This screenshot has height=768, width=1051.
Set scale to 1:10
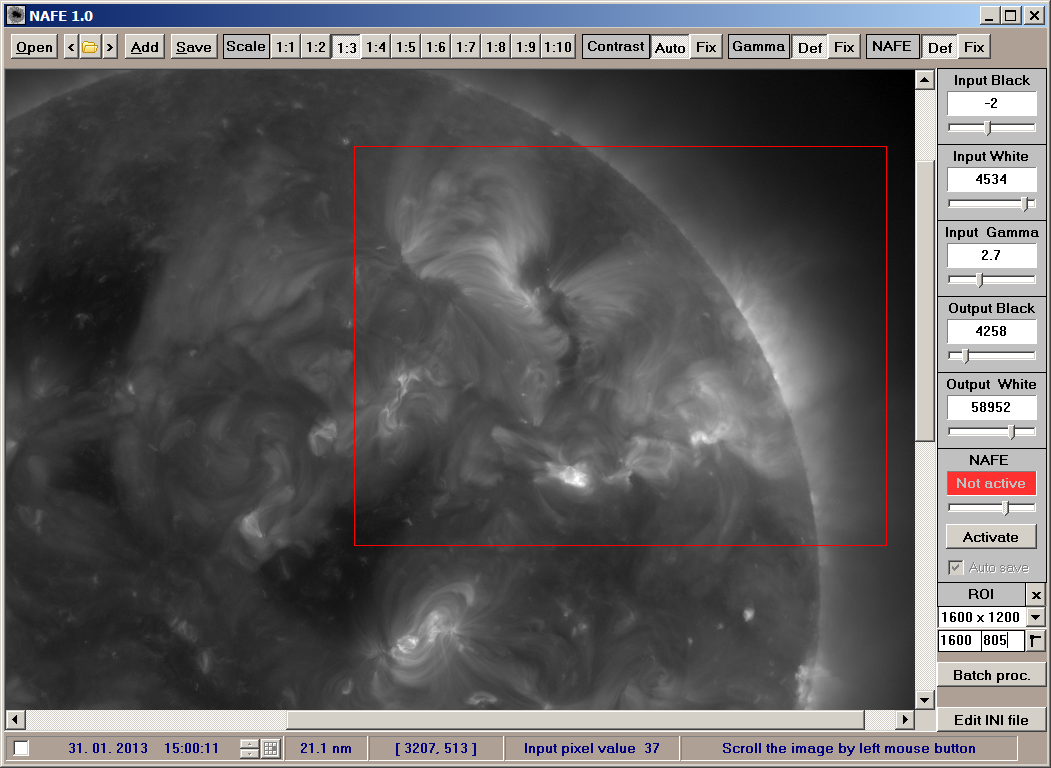[558, 47]
